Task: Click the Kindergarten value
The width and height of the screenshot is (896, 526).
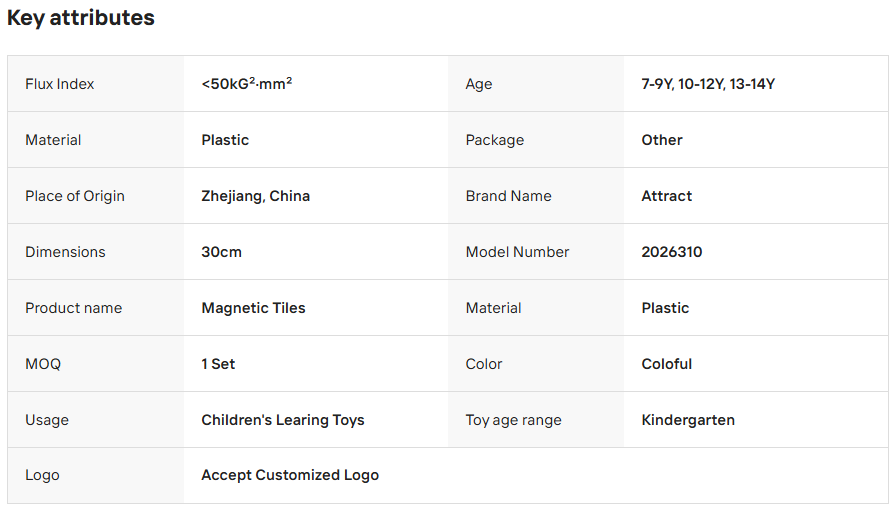Action: 687,420
